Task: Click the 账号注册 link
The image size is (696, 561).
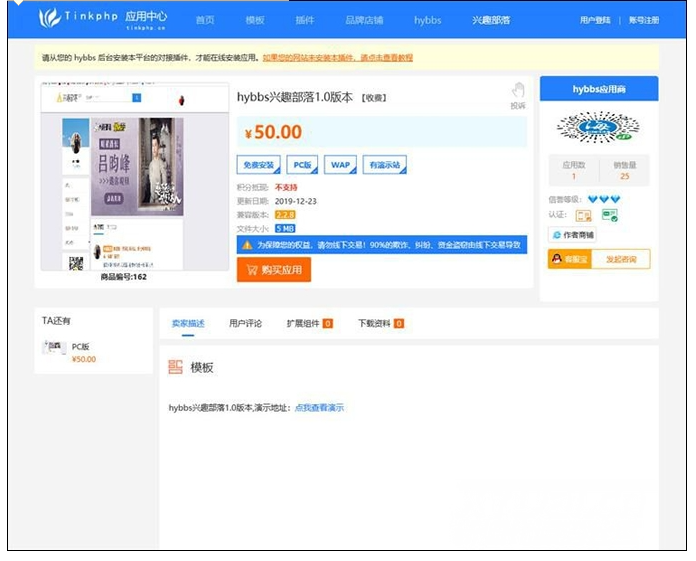Action: [644, 20]
